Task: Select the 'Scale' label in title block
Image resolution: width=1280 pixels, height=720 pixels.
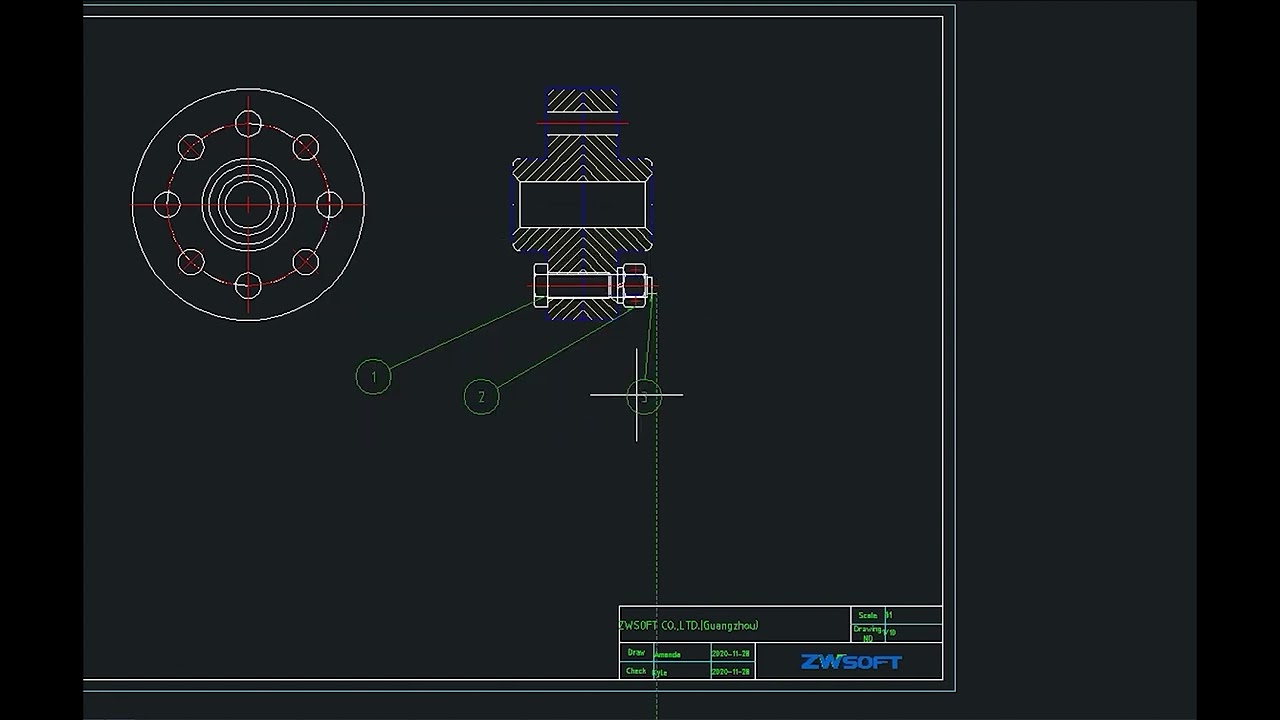Action: pos(867,615)
